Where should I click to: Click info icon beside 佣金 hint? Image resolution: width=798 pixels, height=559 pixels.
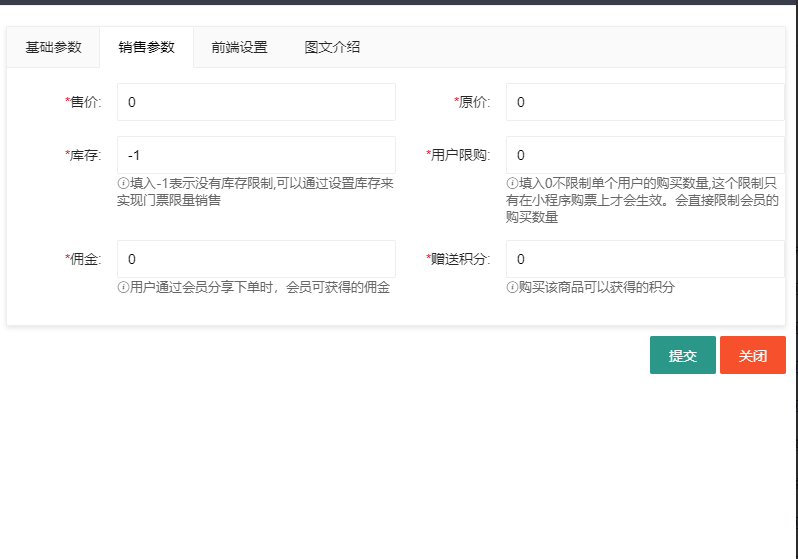tap(123, 288)
